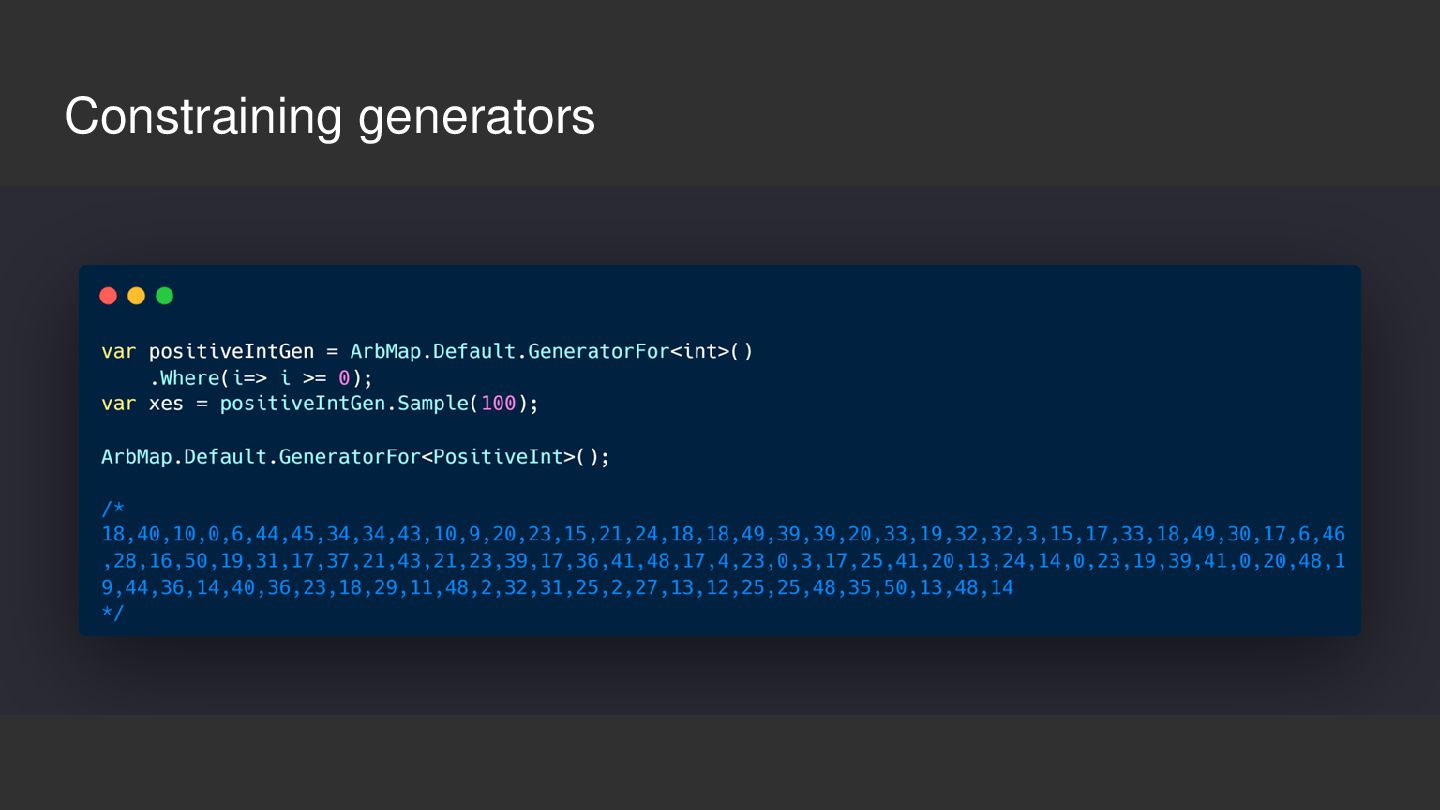Click 'ArbMap.Default' on the standalone line
1440x810 pixels.
click(184, 457)
